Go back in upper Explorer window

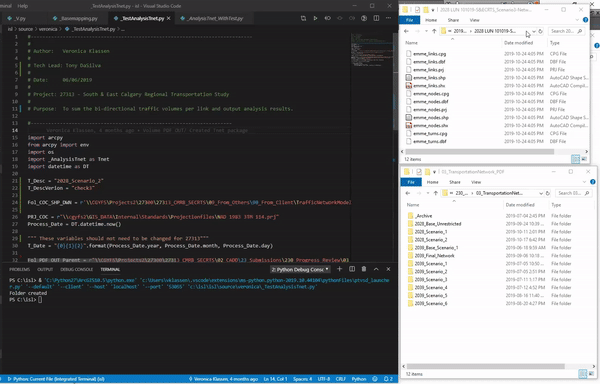[406, 31]
